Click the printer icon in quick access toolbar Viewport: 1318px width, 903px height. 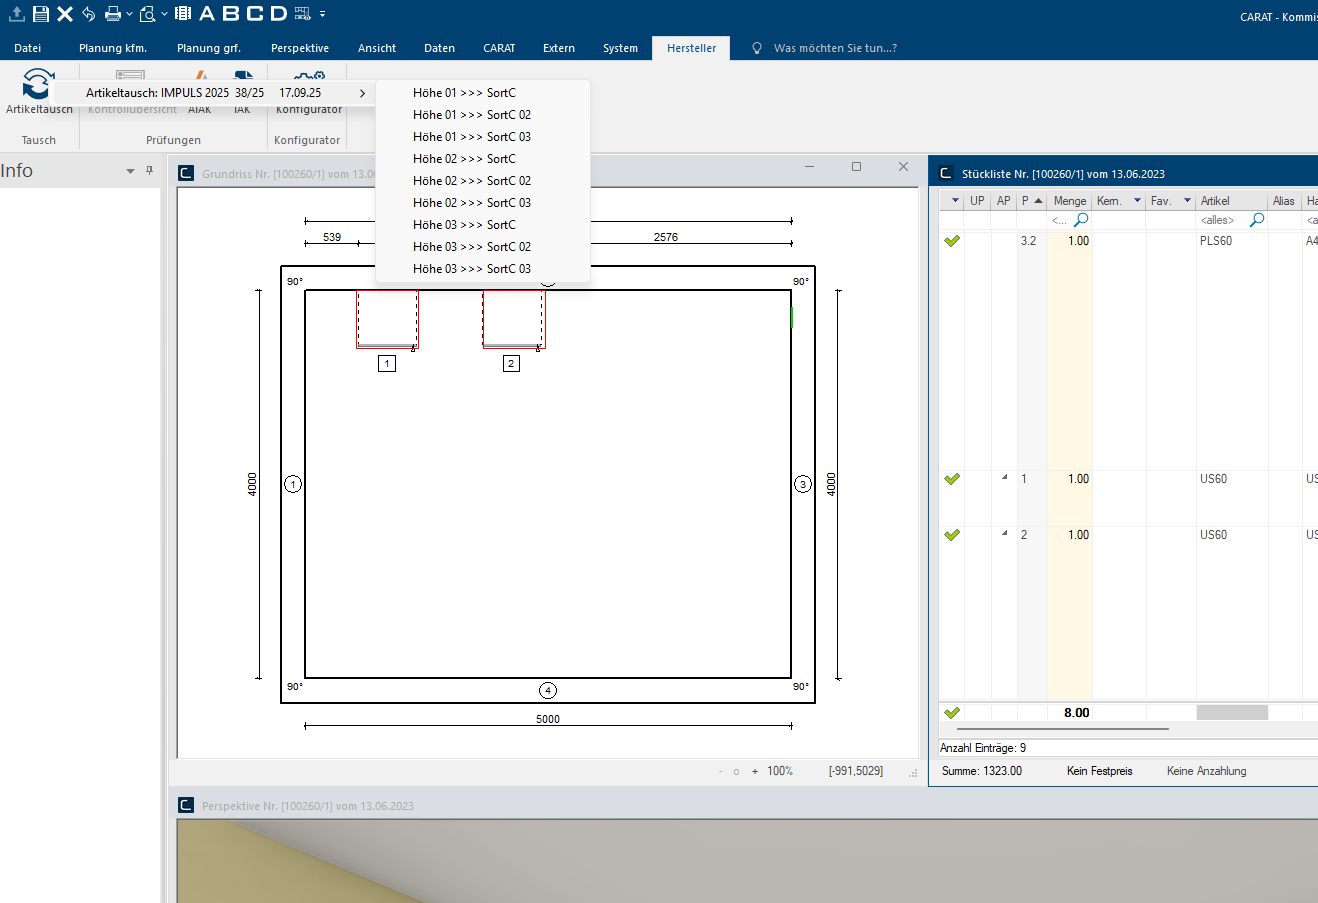pyautogui.click(x=113, y=13)
